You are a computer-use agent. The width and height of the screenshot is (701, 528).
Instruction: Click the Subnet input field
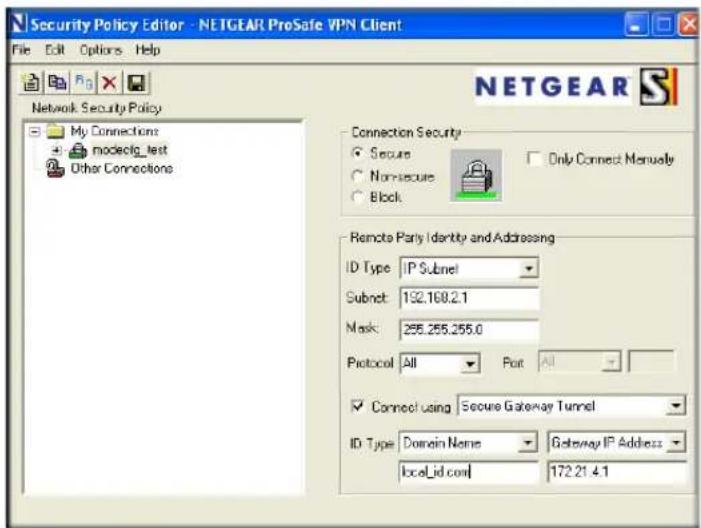pos(469,298)
